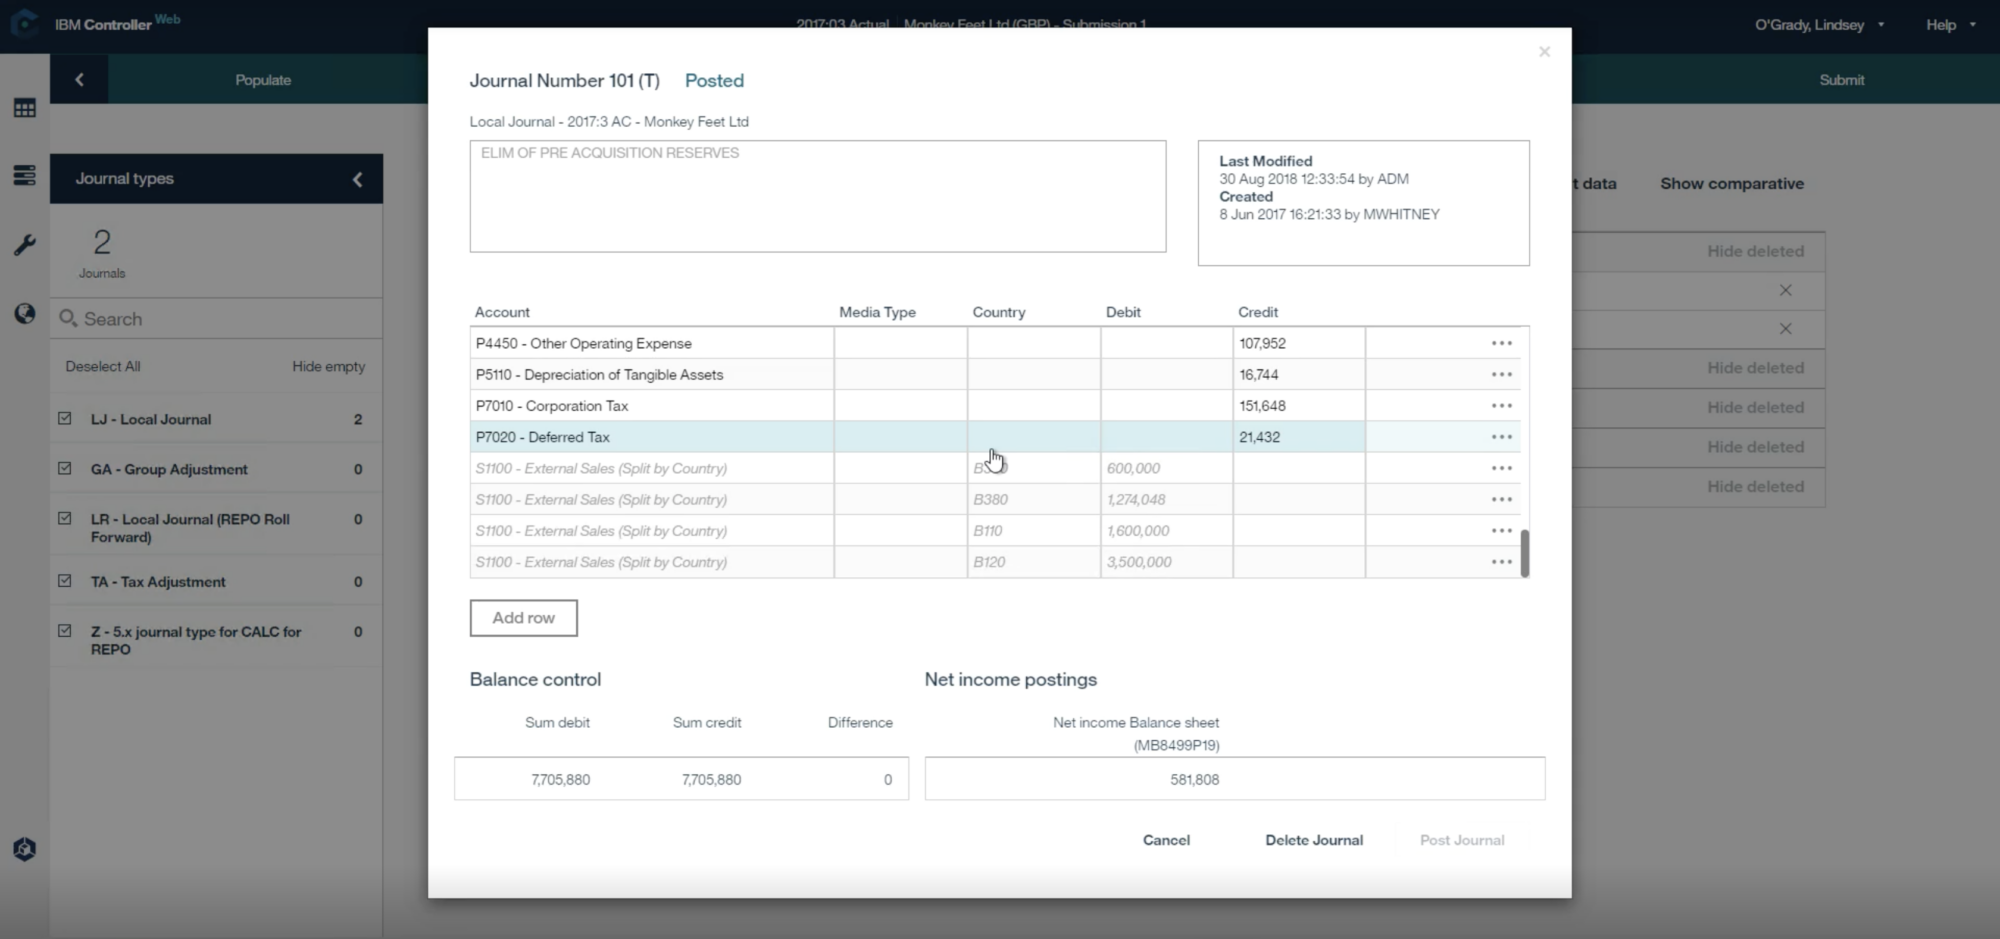Viewport: 2000px width, 939px height.
Task: Toggle the TA - Tax Adjustment checkbox
Action: pos(65,580)
